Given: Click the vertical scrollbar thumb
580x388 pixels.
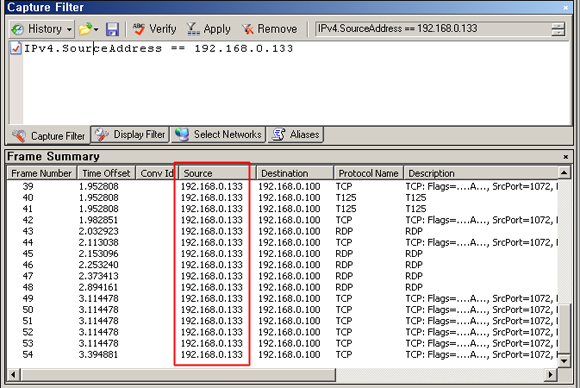Looking at the screenshot, I should click(564, 329).
